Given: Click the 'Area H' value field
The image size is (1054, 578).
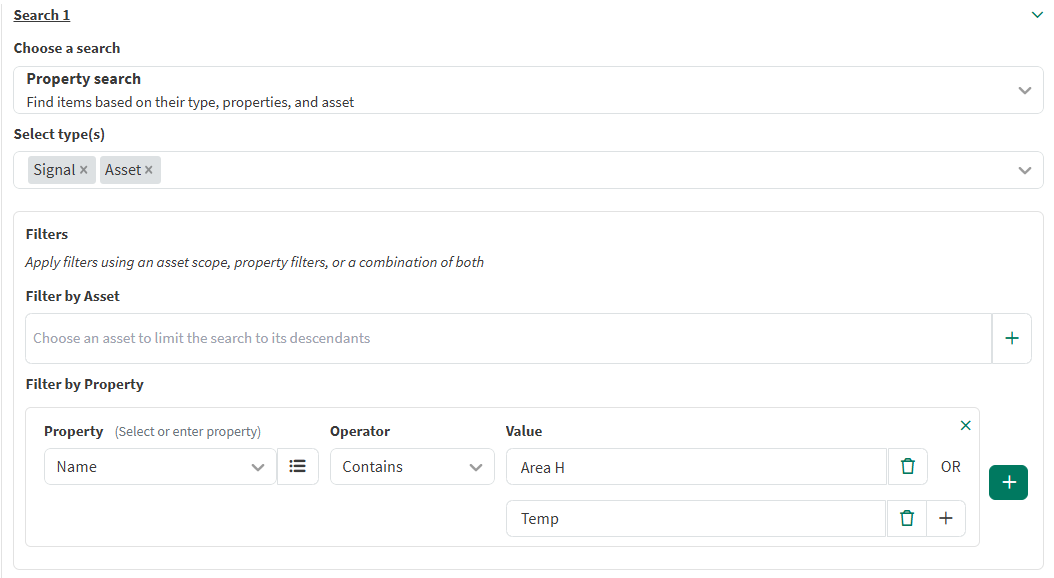Looking at the screenshot, I should (696, 467).
